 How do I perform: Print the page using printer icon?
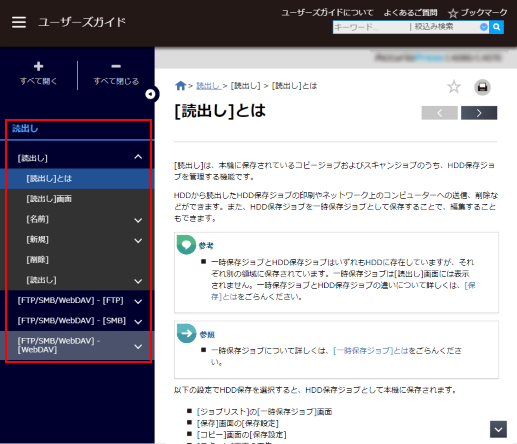click(482, 87)
